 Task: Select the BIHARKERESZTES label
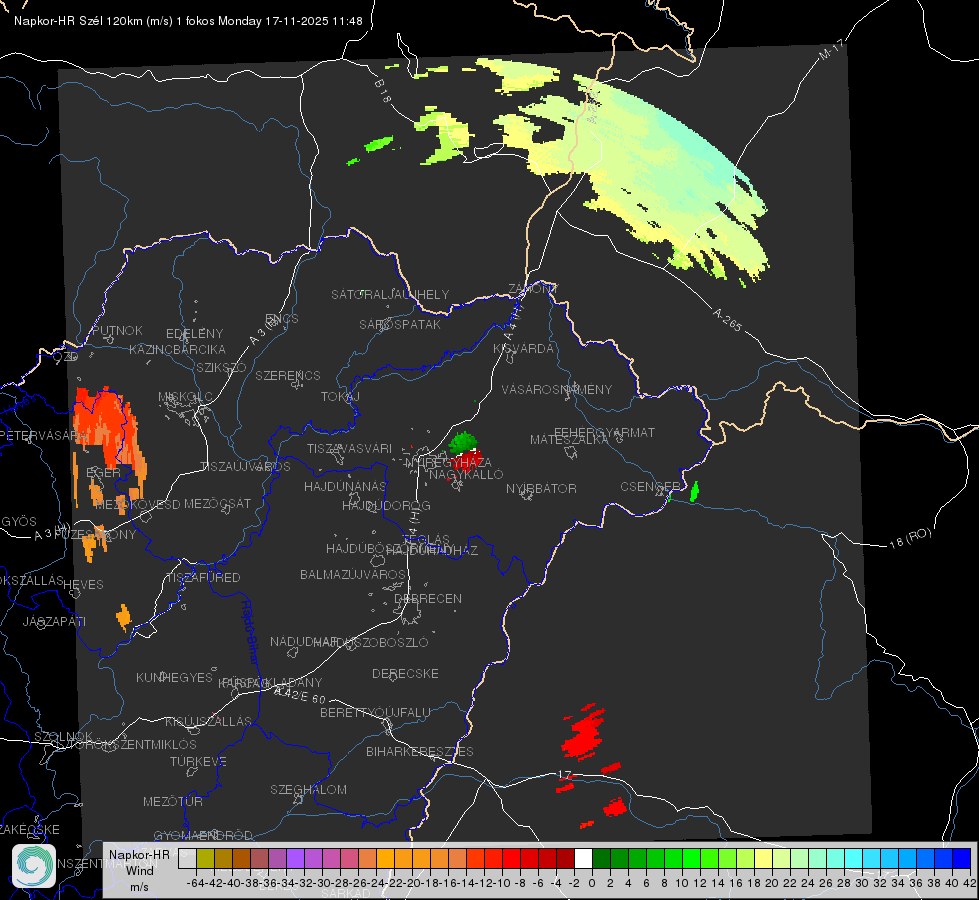pyautogui.click(x=420, y=751)
